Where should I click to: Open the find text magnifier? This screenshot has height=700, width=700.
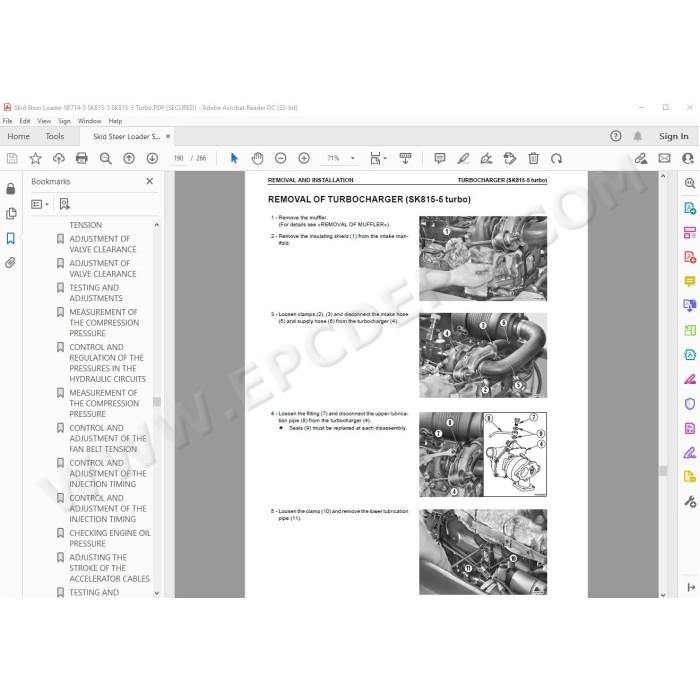coord(105,158)
